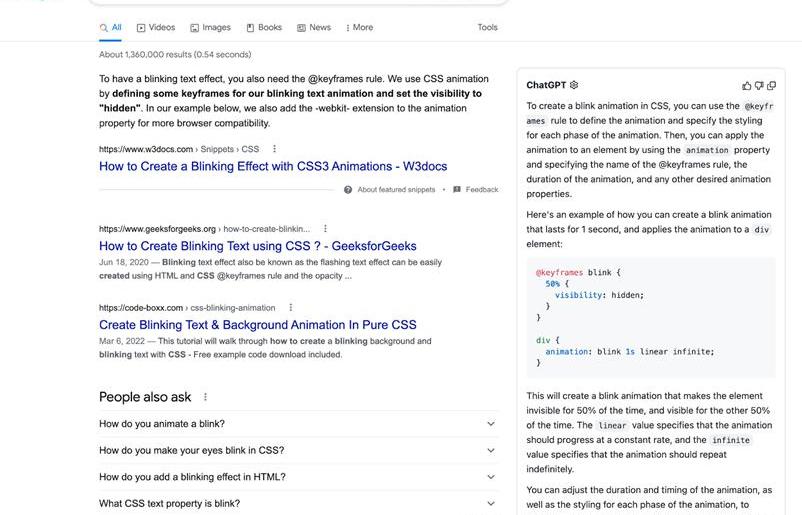Viewport: 802px width, 515px height.
Task: Click the 'visibility: hidden;' code line
Action: point(599,295)
